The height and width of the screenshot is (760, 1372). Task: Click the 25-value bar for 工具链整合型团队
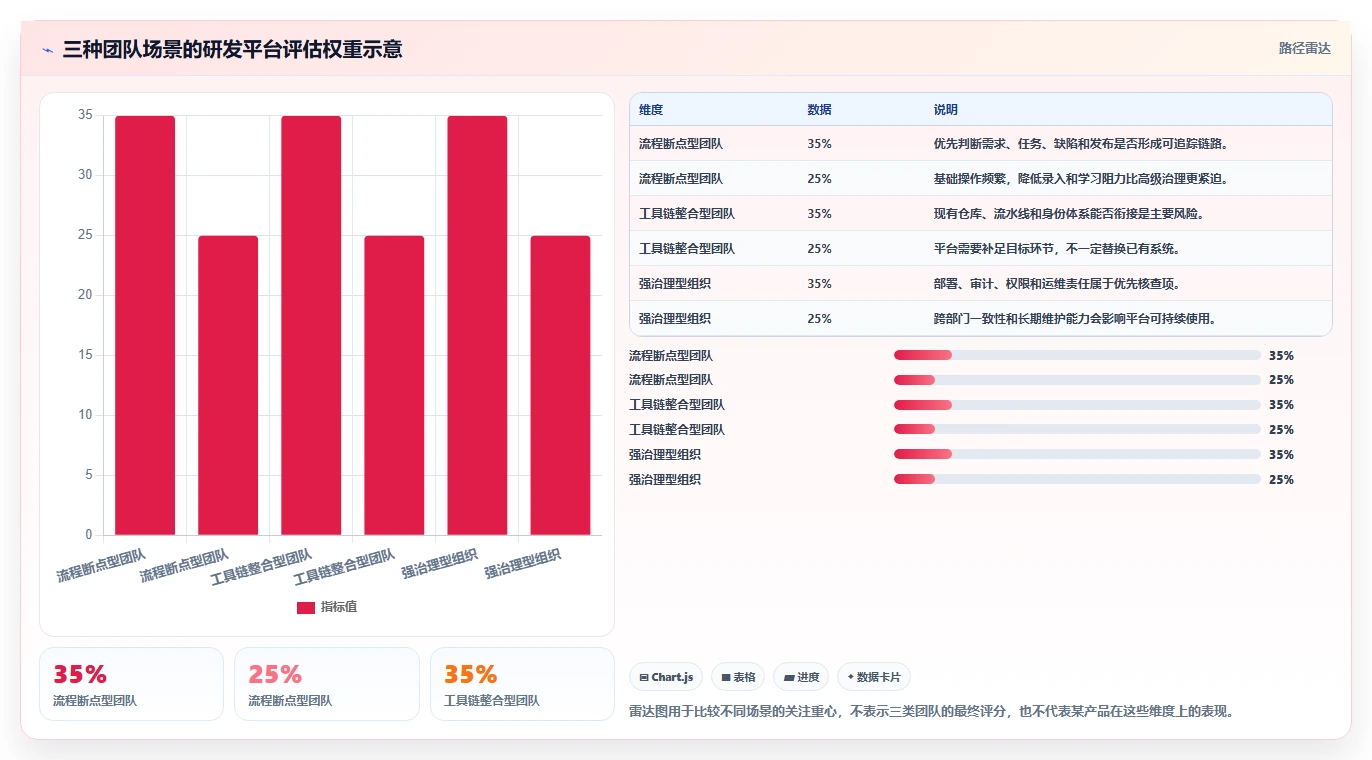pyautogui.click(x=394, y=385)
